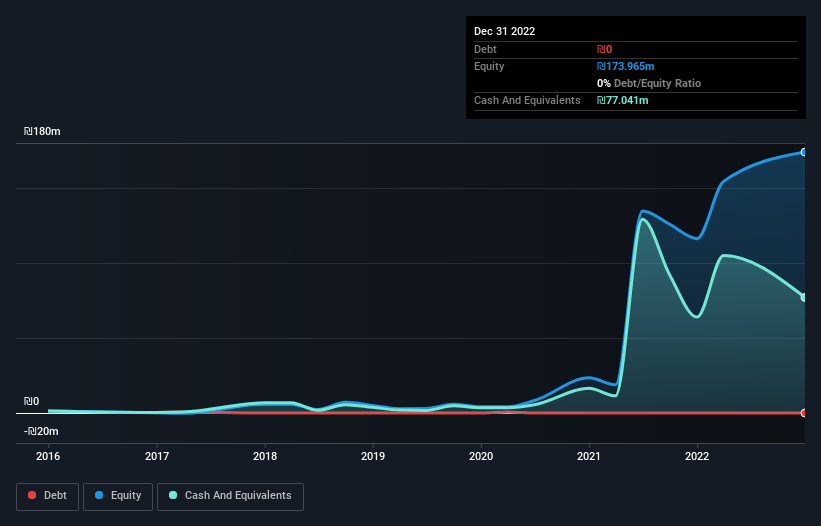The image size is (821, 526).
Task: Click the Debt row label in tooltip
Action: coord(485,49)
